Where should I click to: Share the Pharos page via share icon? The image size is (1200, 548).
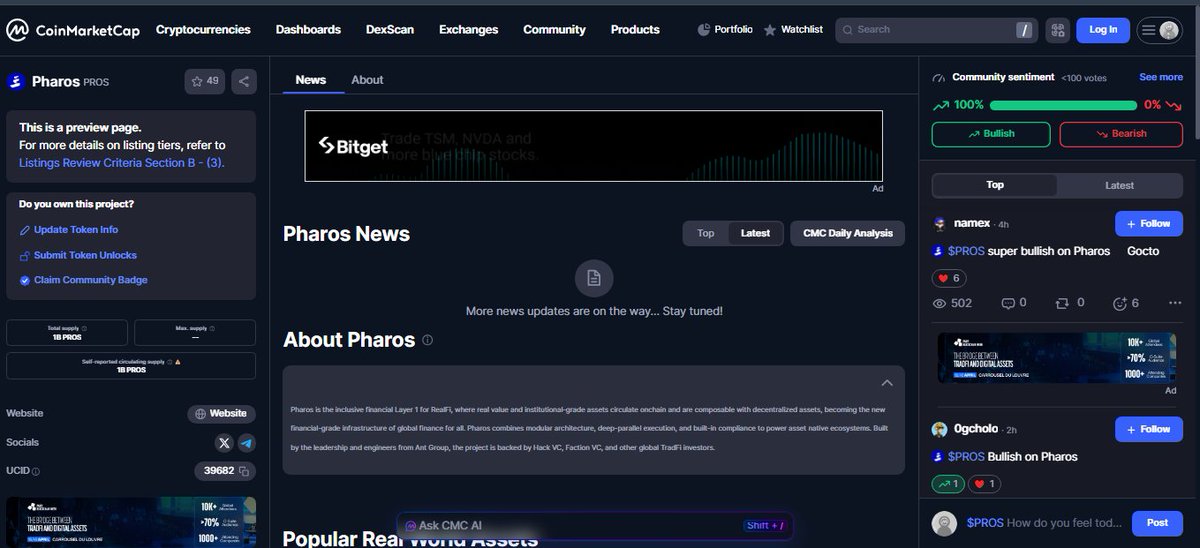pos(244,81)
